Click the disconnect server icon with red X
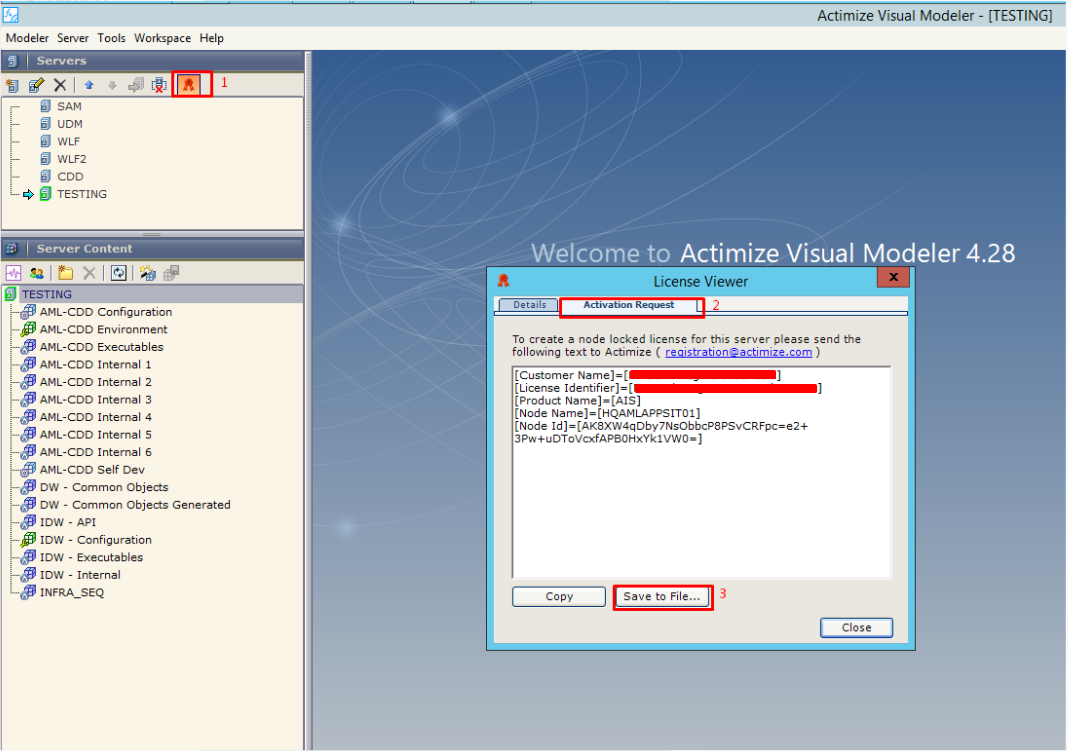This screenshot has width=1068, height=751. coord(159,85)
